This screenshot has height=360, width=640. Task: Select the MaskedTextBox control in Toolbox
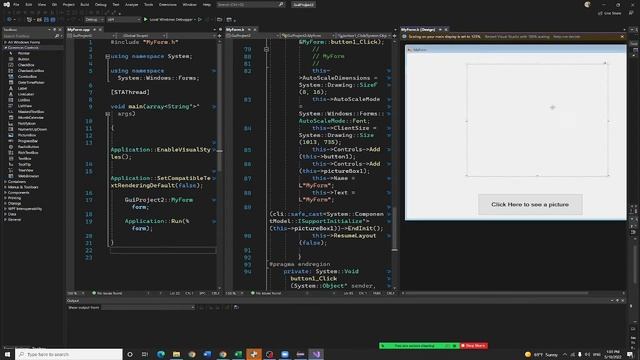(x=30, y=111)
